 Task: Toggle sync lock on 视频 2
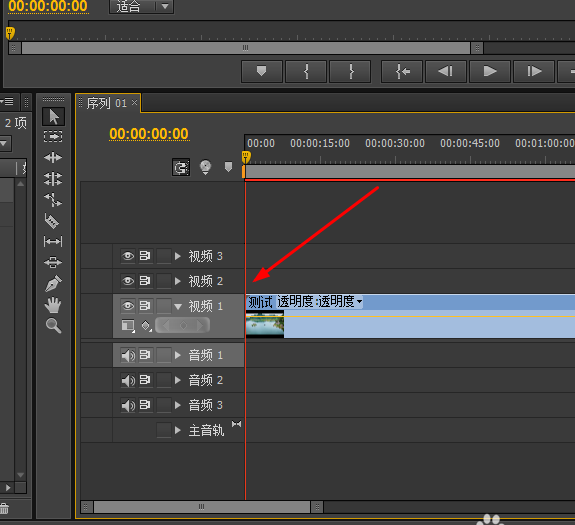(x=145, y=281)
